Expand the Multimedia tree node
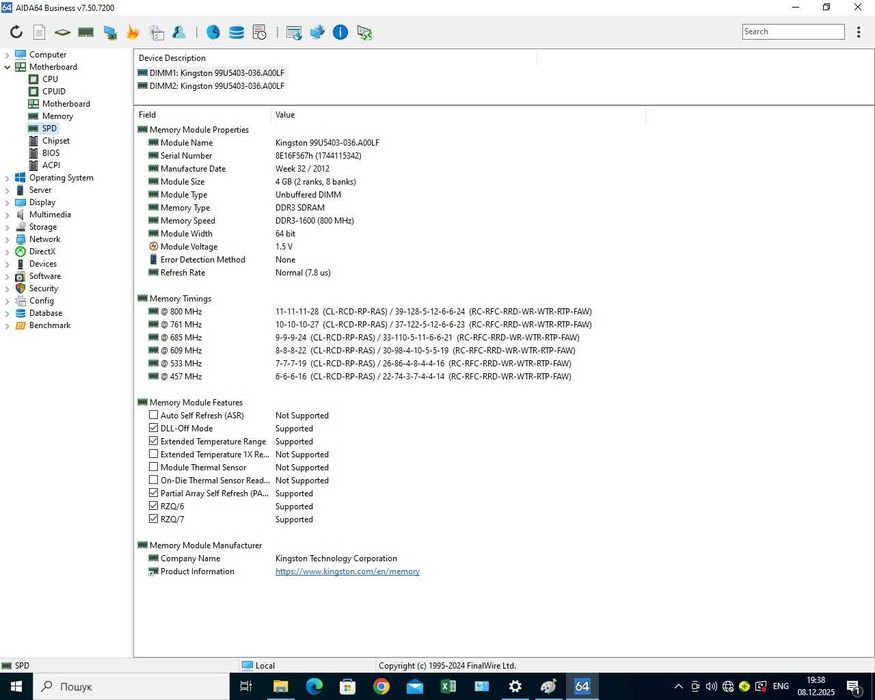Viewport: 875px width, 700px height. pyautogui.click(x=7, y=215)
